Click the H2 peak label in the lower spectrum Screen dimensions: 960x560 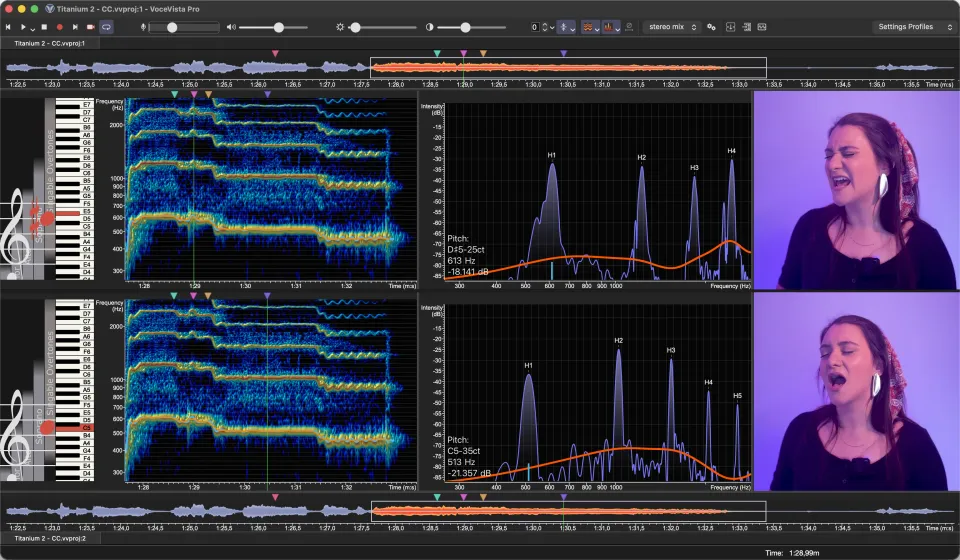pos(618,340)
